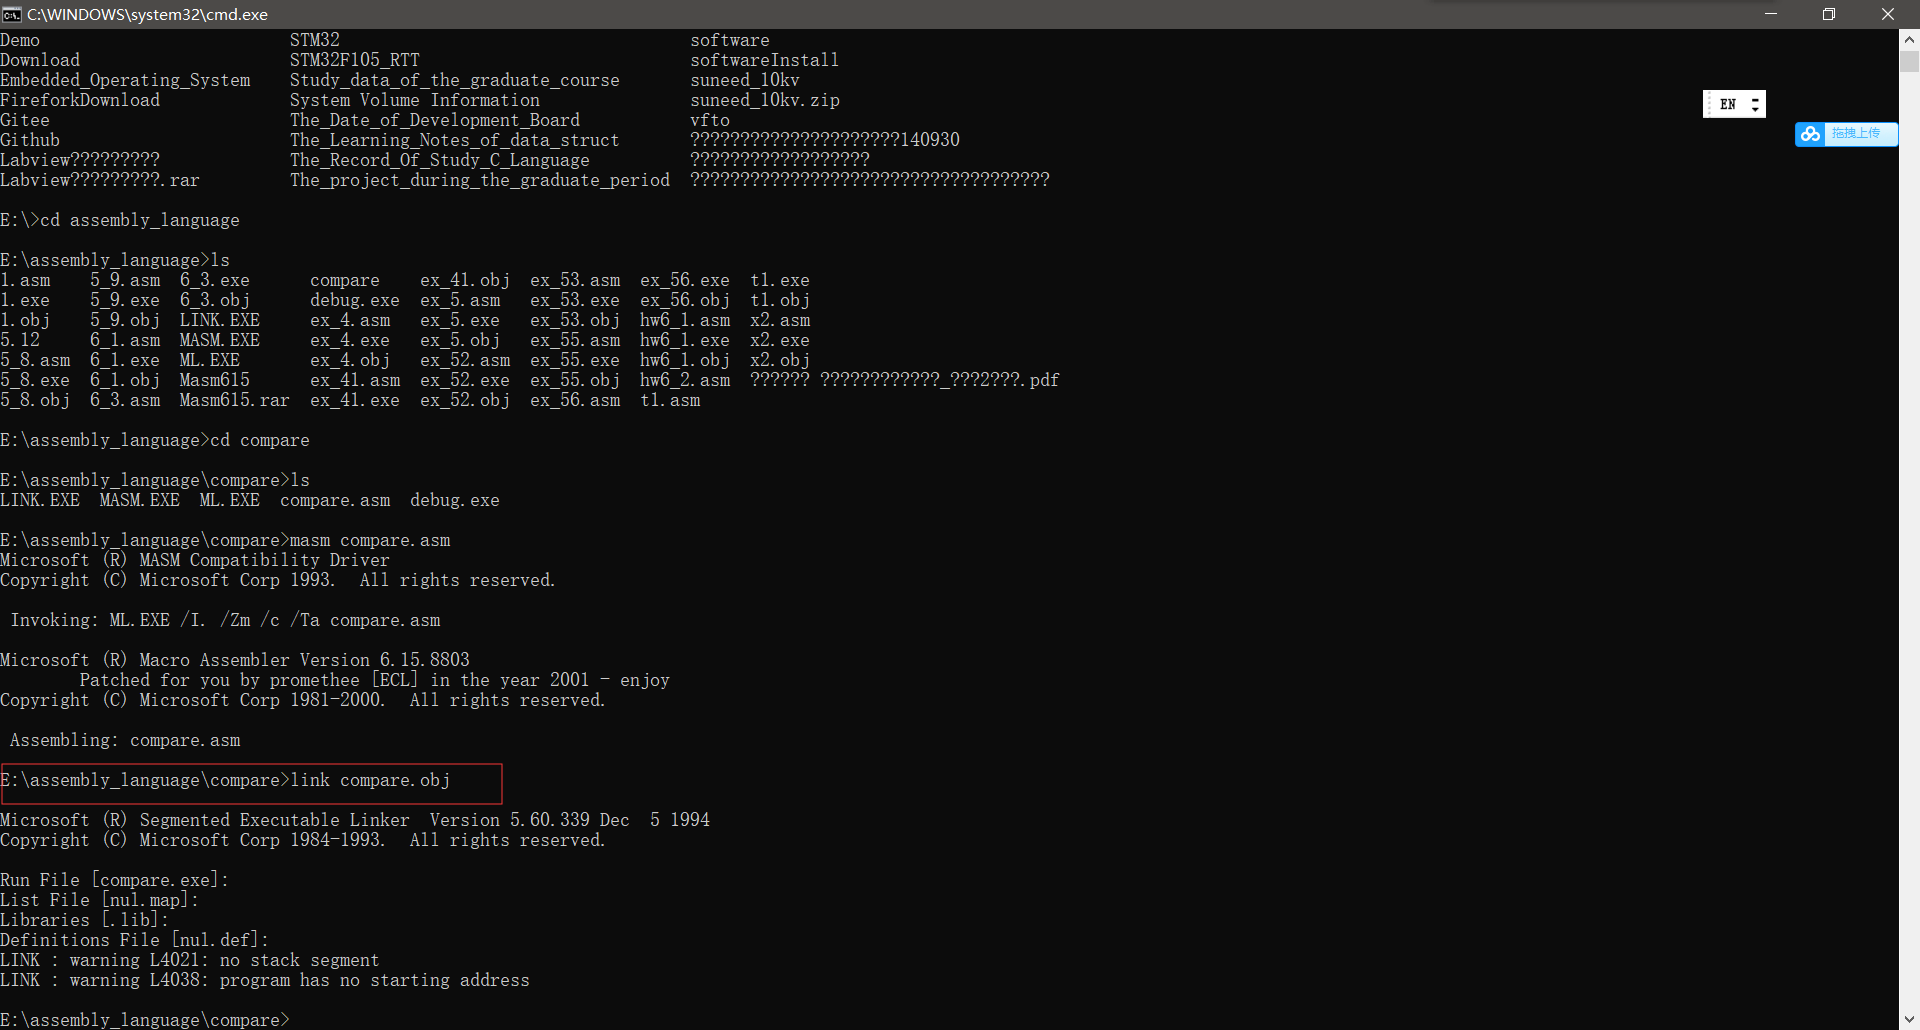
Task: Click the x2.exe file name
Action: pyautogui.click(x=780, y=340)
